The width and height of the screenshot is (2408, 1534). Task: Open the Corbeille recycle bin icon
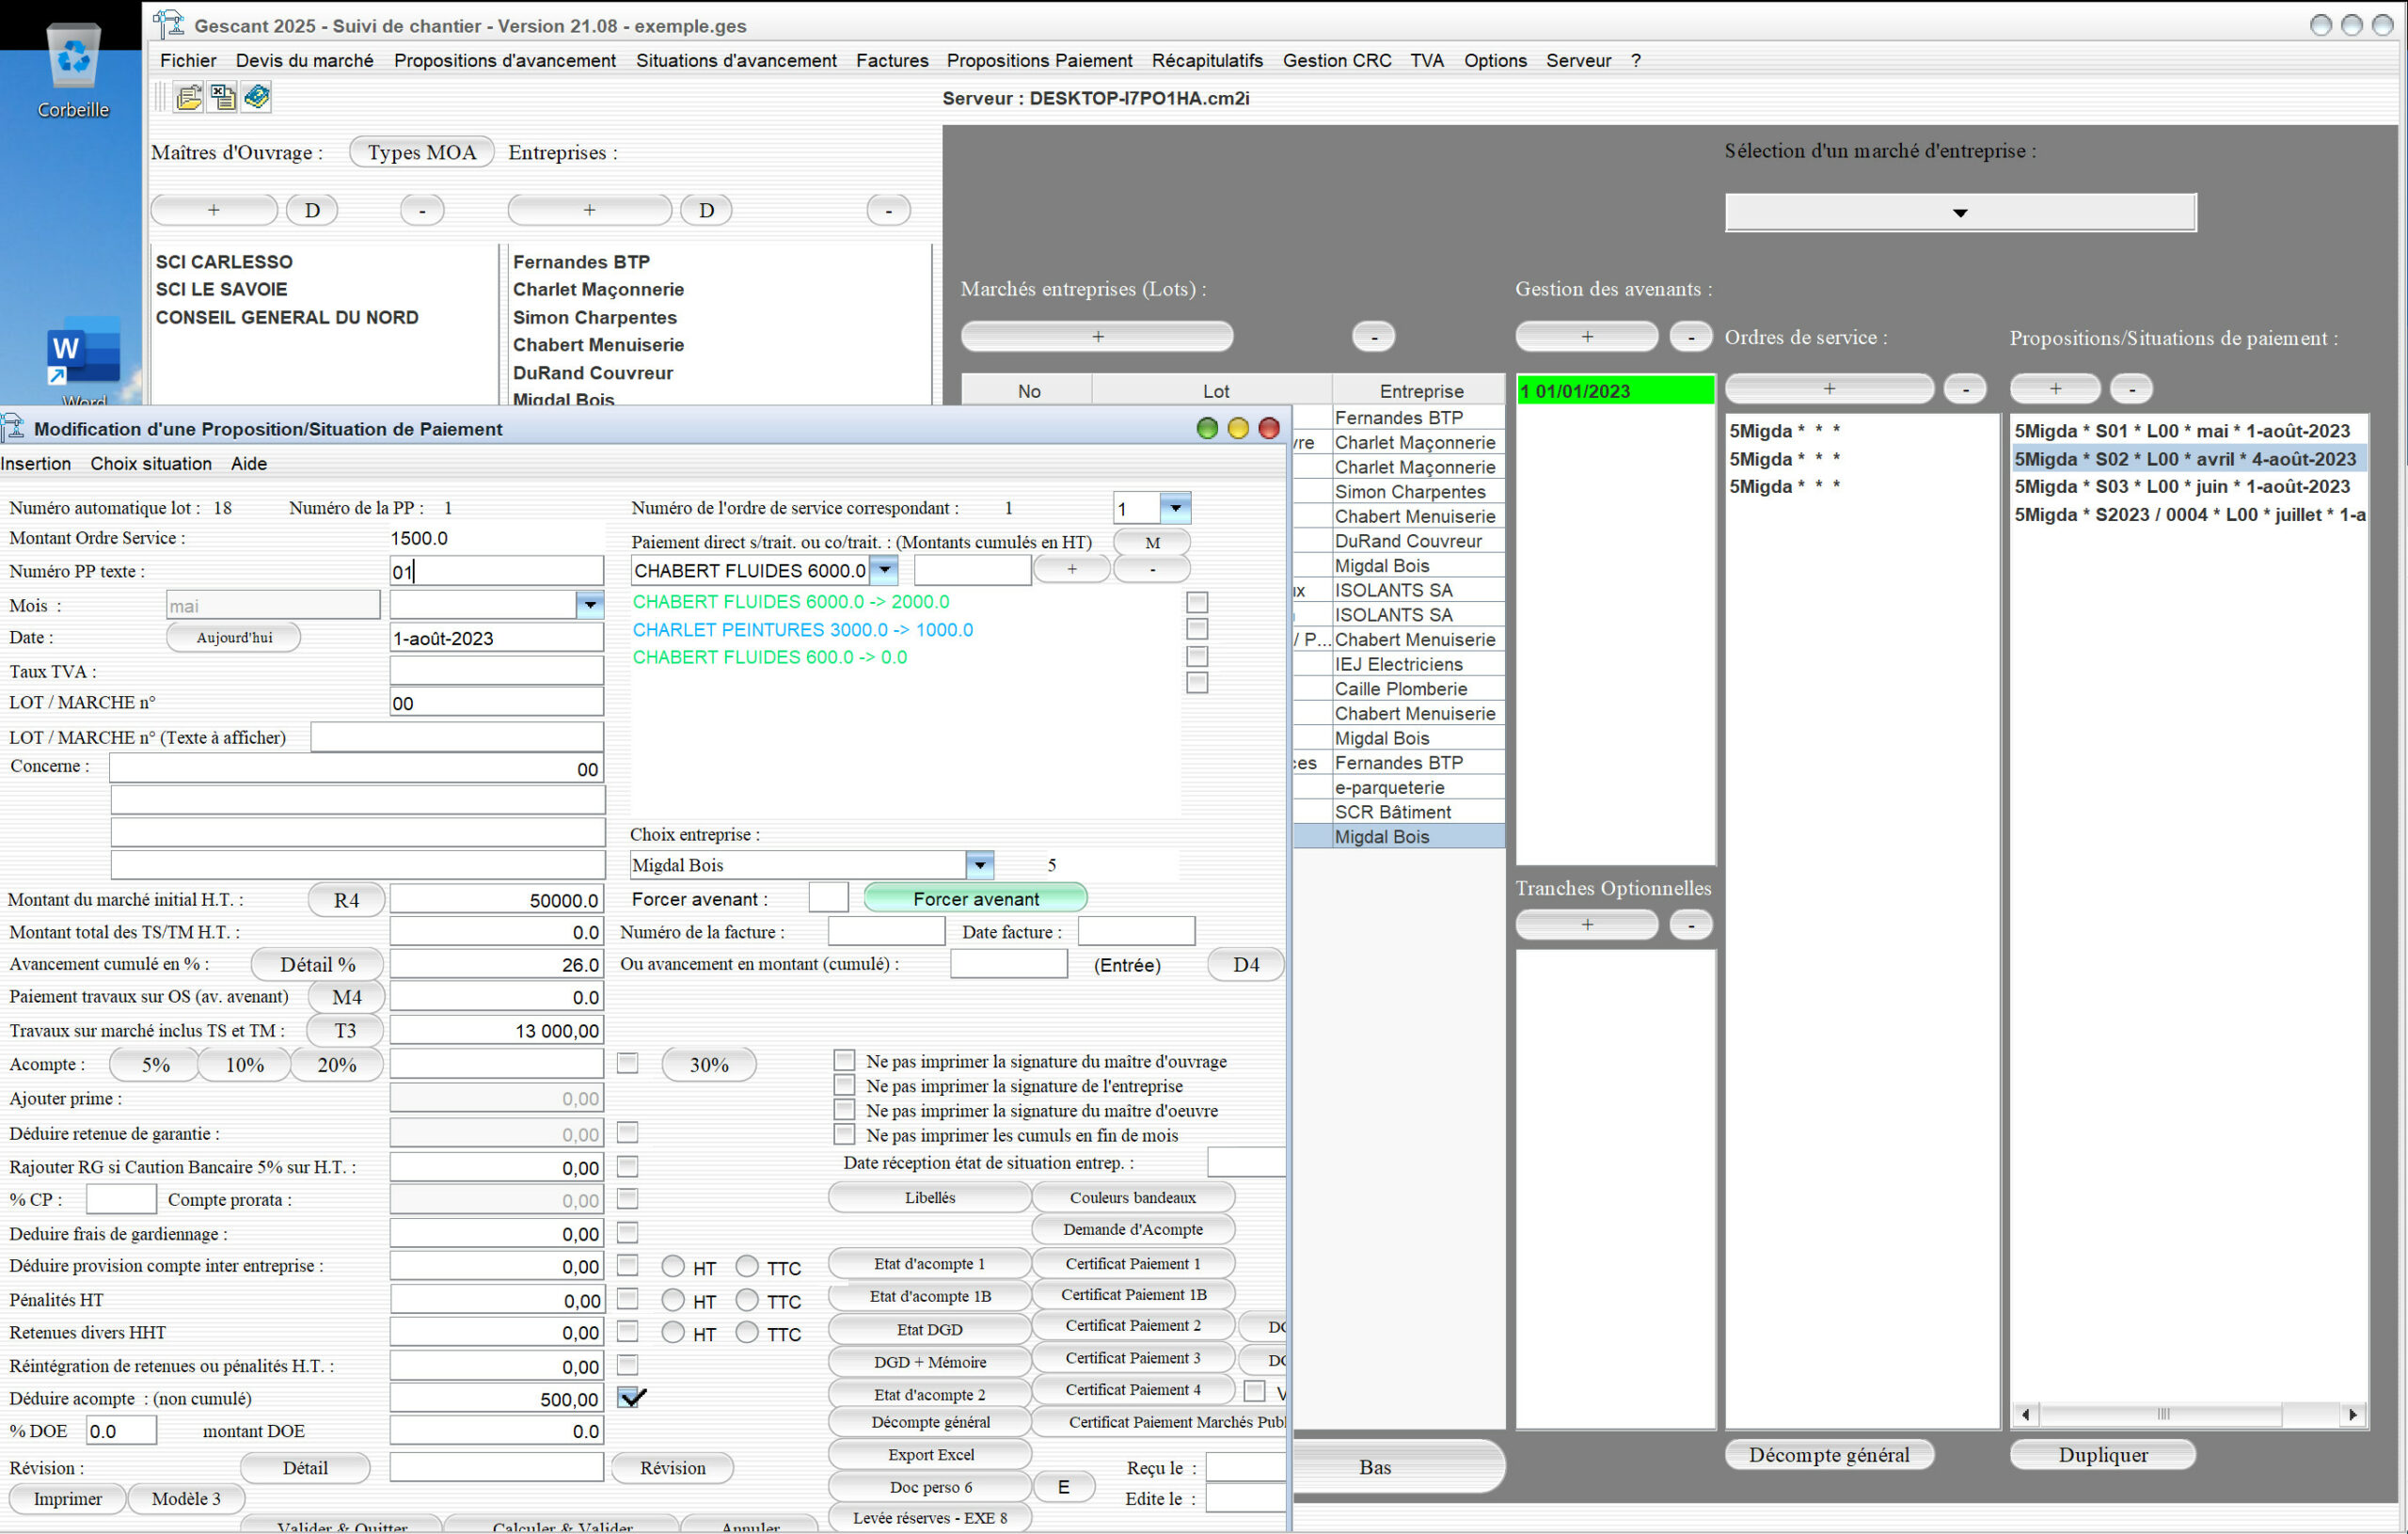73,70
